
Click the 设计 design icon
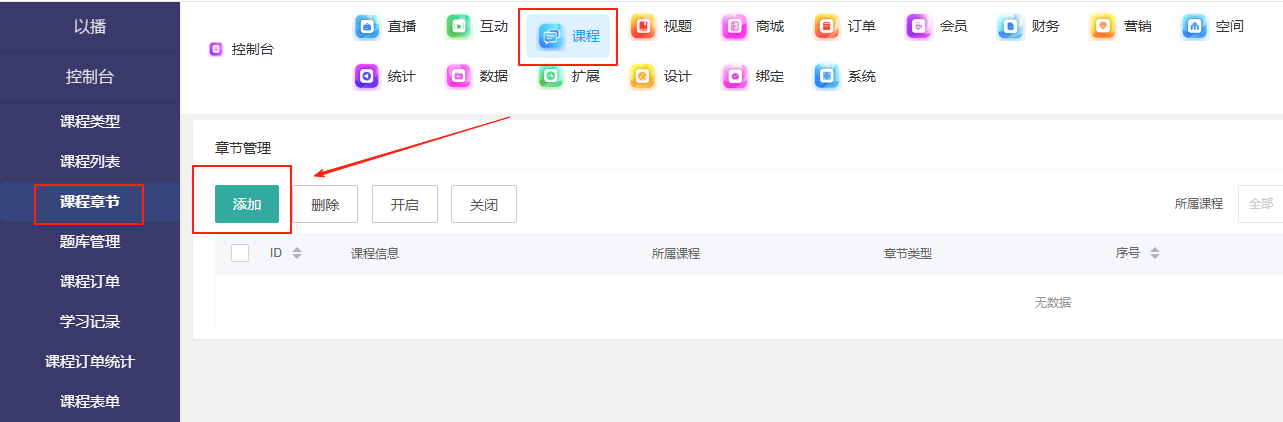[643, 77]
